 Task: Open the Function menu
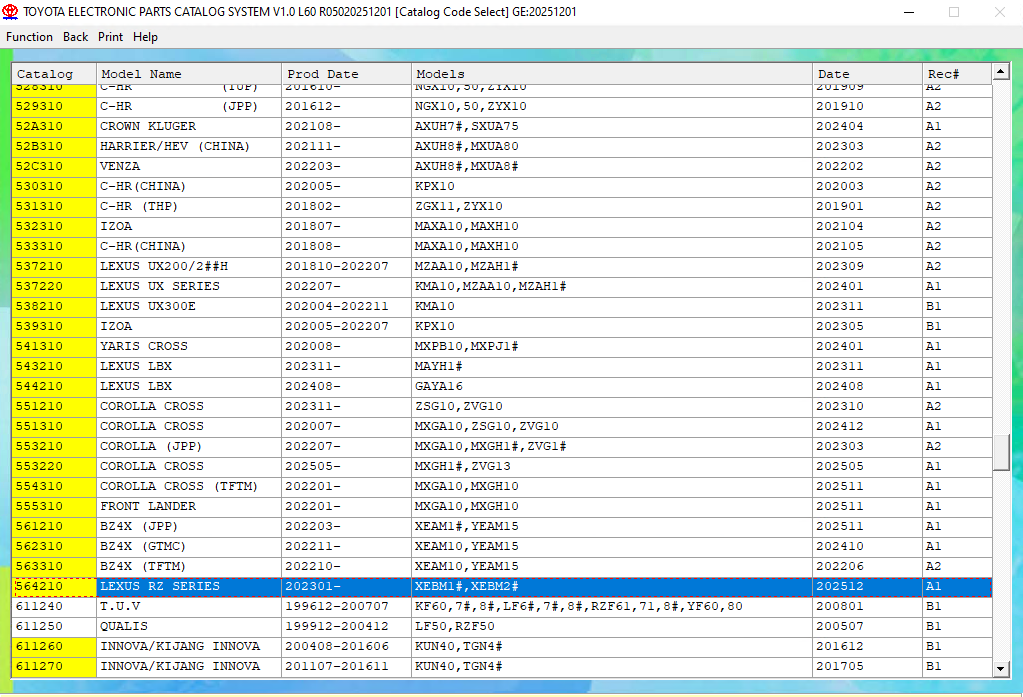29,37
